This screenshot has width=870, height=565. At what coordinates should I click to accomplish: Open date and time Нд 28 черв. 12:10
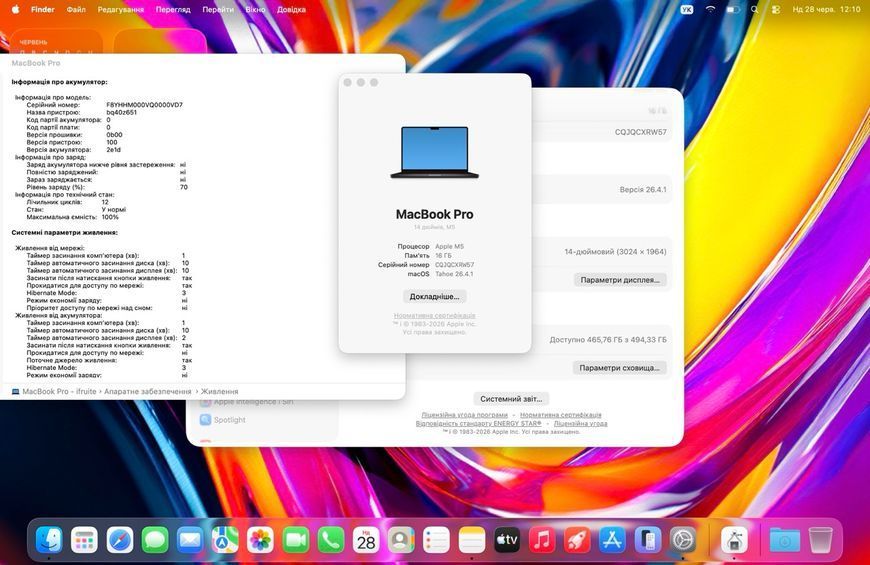tap(826, 9)
